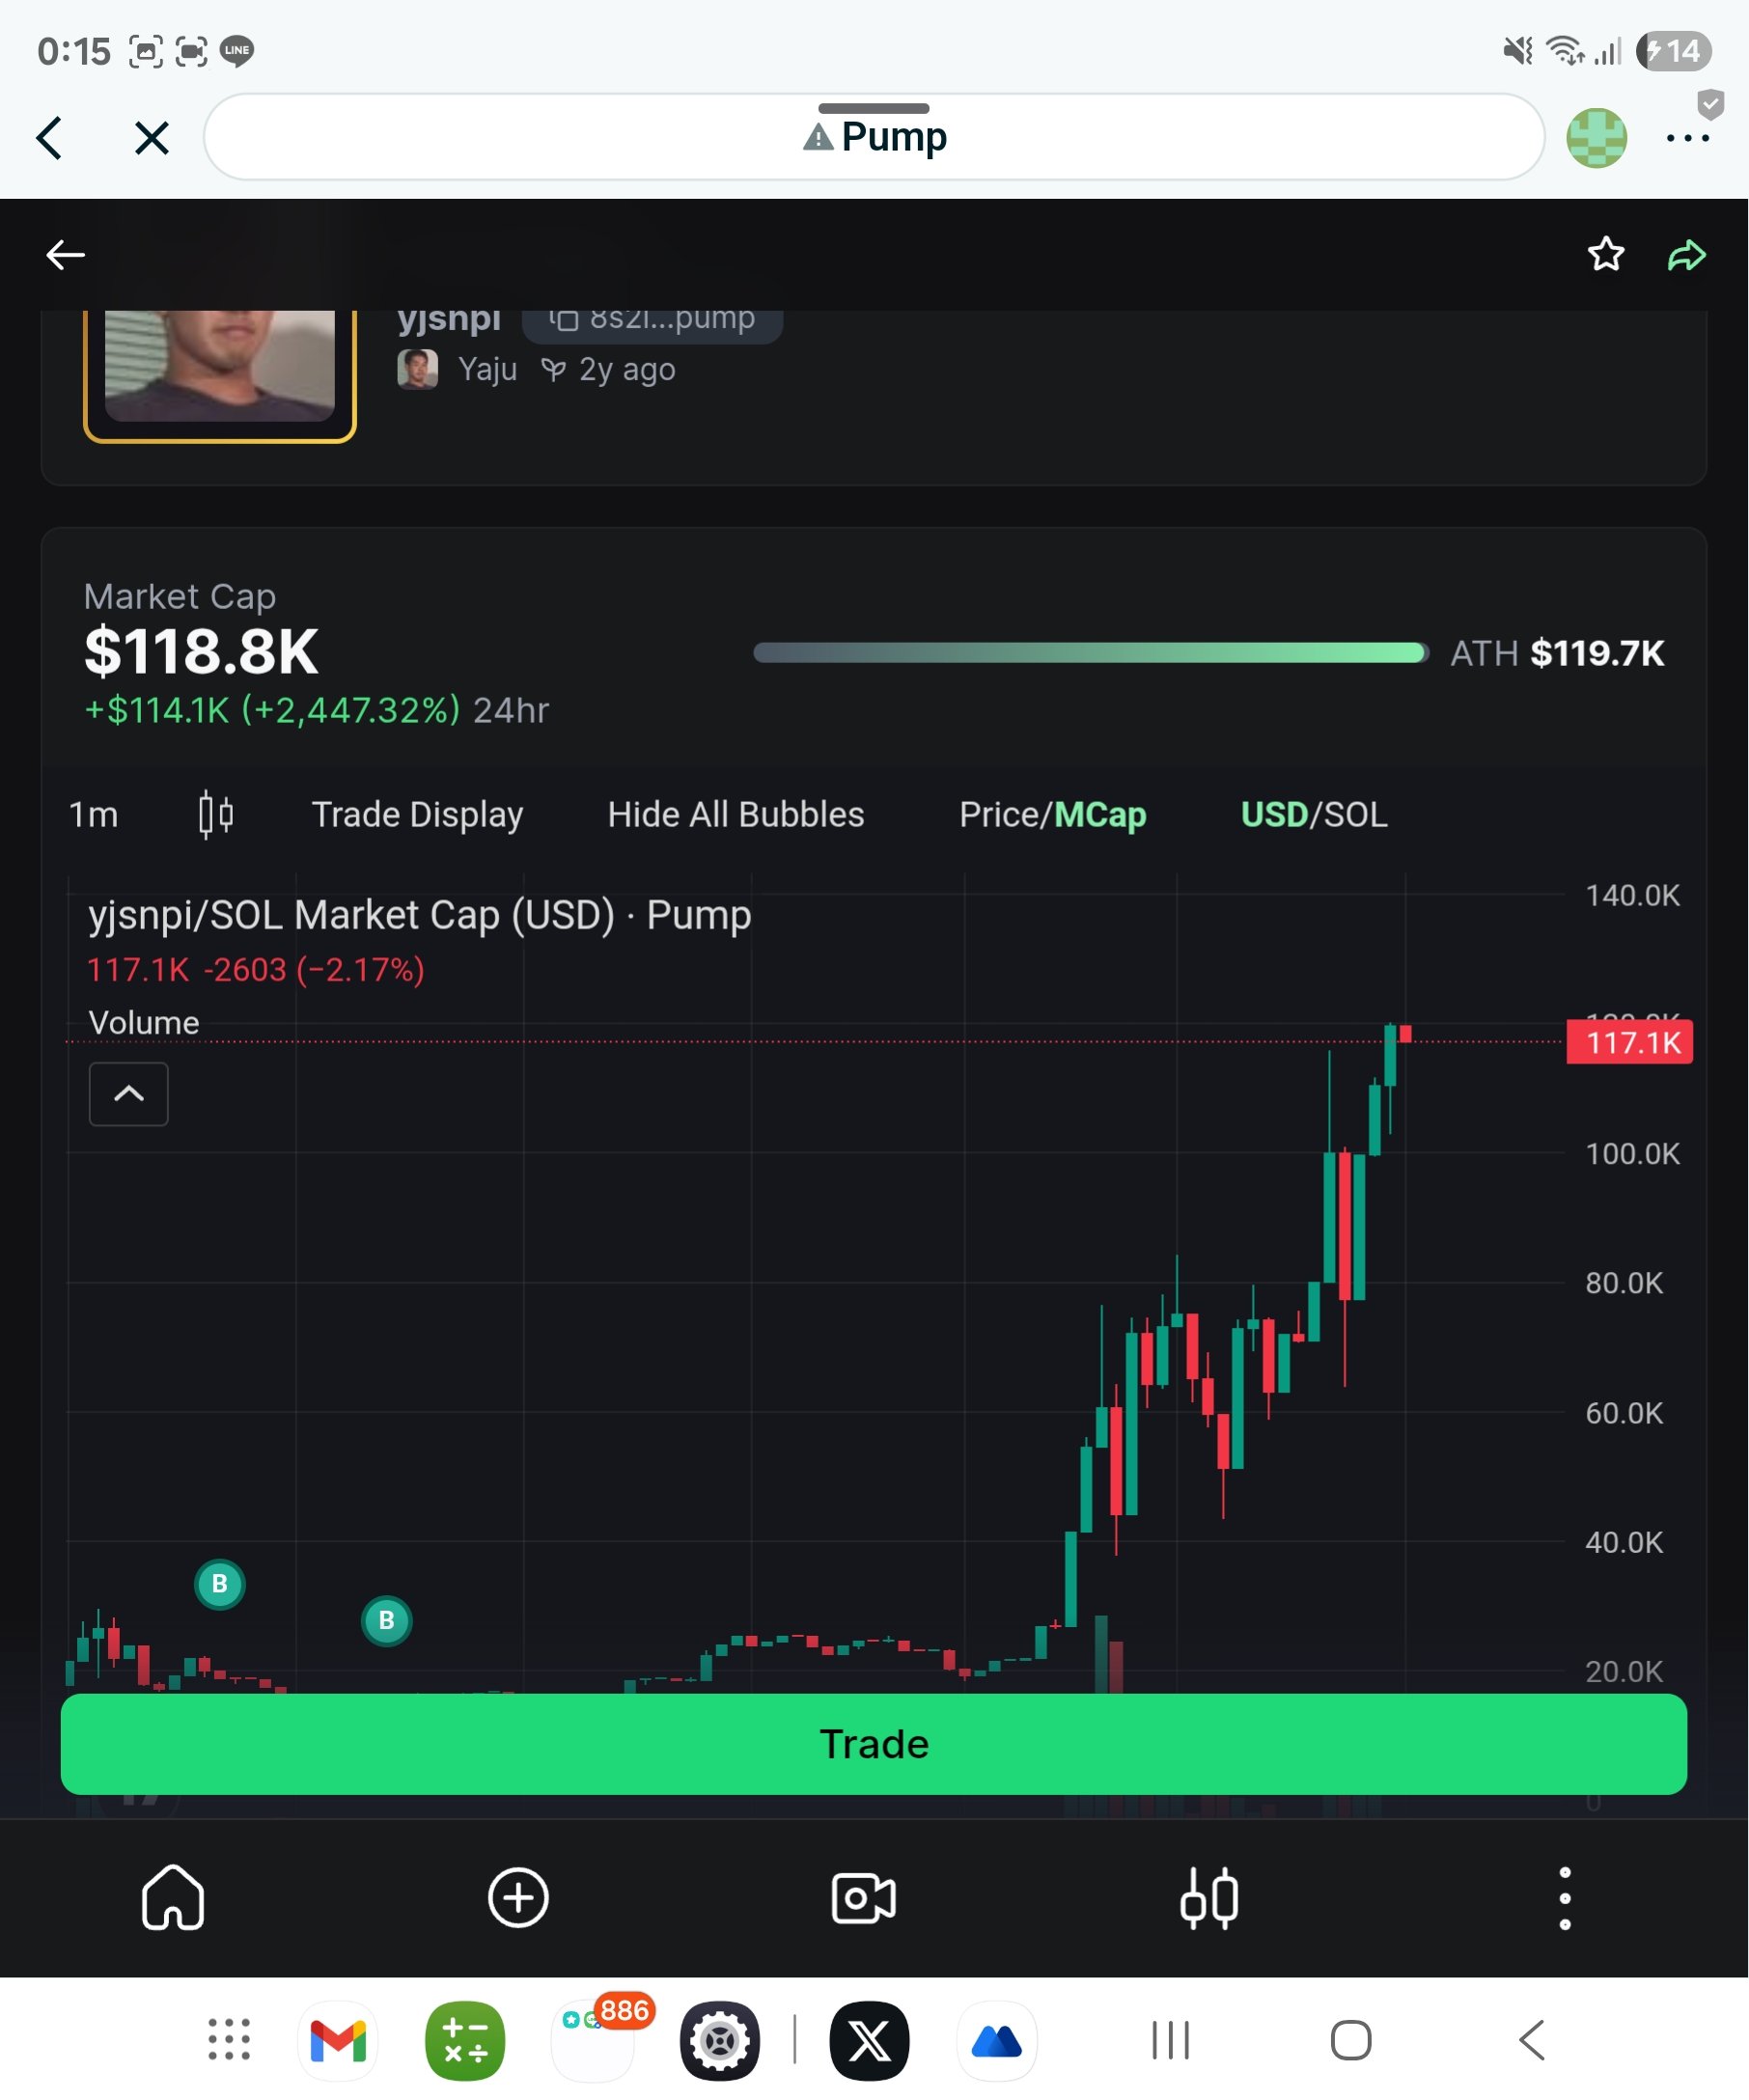Open the vertical three-dot more menu
This screenshot has height=2100, width=1749.
pyautogui.click(x=1564, y=1897)
